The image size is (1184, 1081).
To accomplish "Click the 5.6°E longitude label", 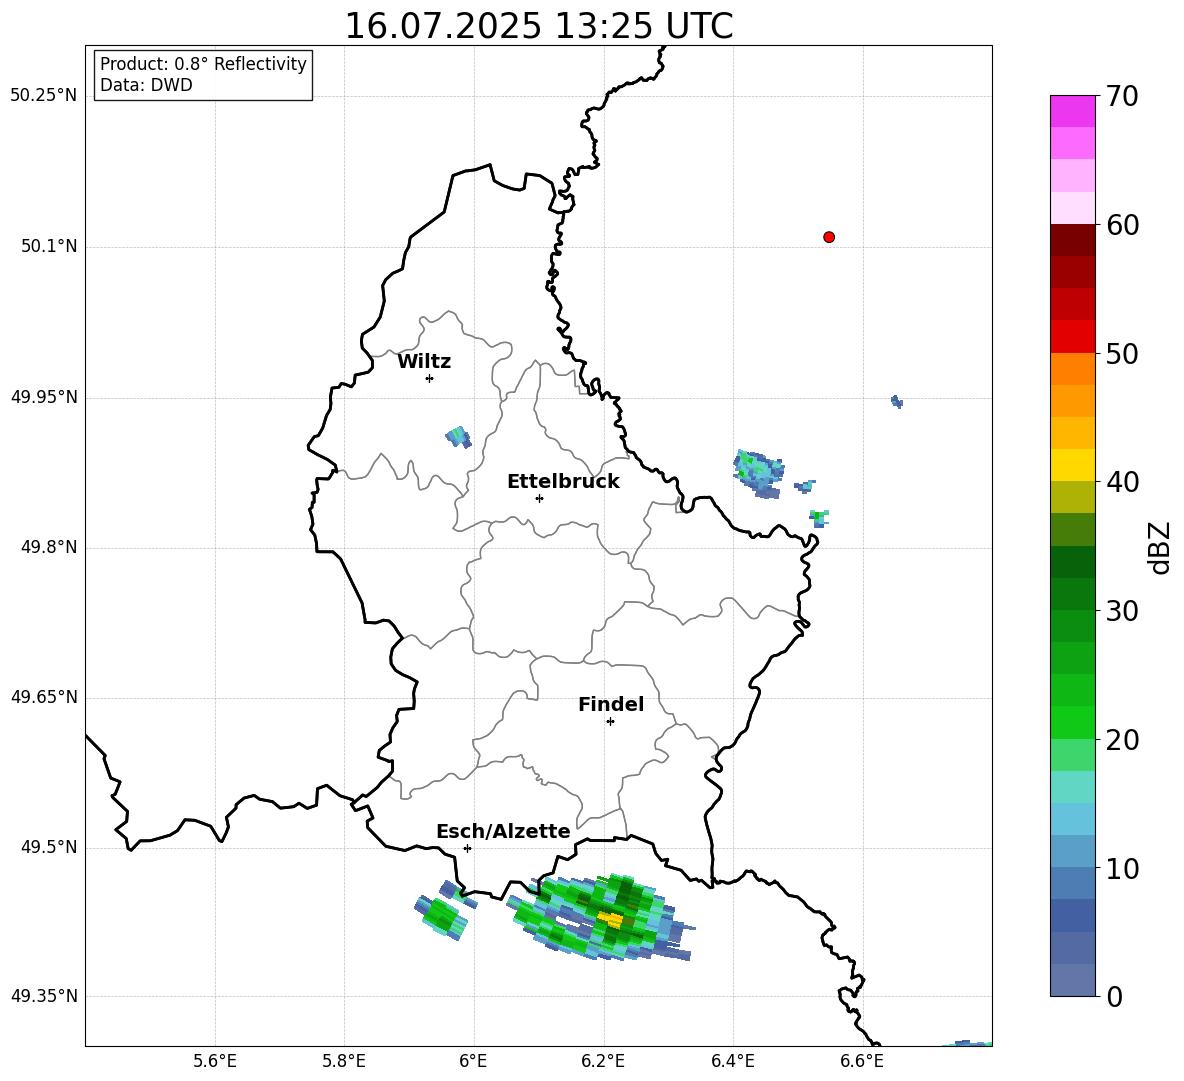I will point(214,1061).
